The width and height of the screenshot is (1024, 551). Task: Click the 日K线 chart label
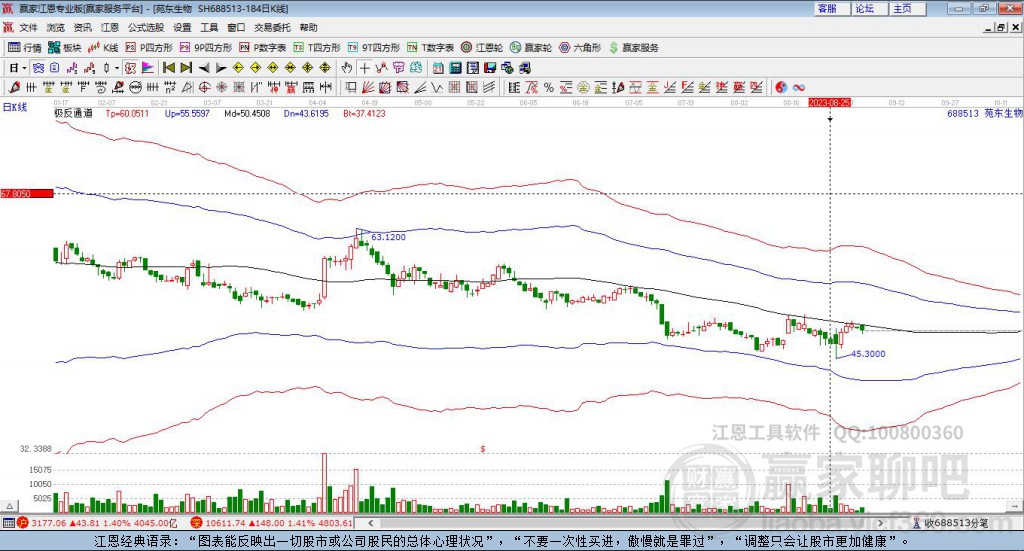point(14,107)
